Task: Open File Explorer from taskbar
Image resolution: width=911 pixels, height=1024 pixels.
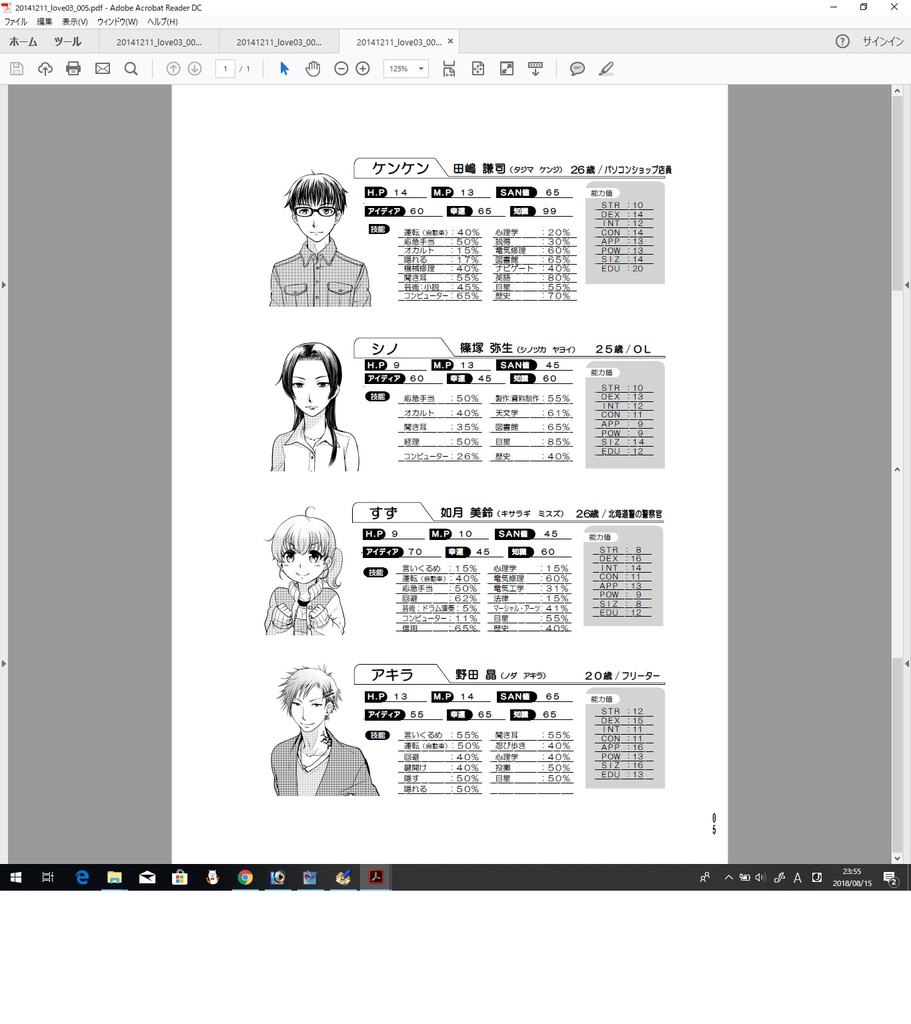Action: (114, 877)
